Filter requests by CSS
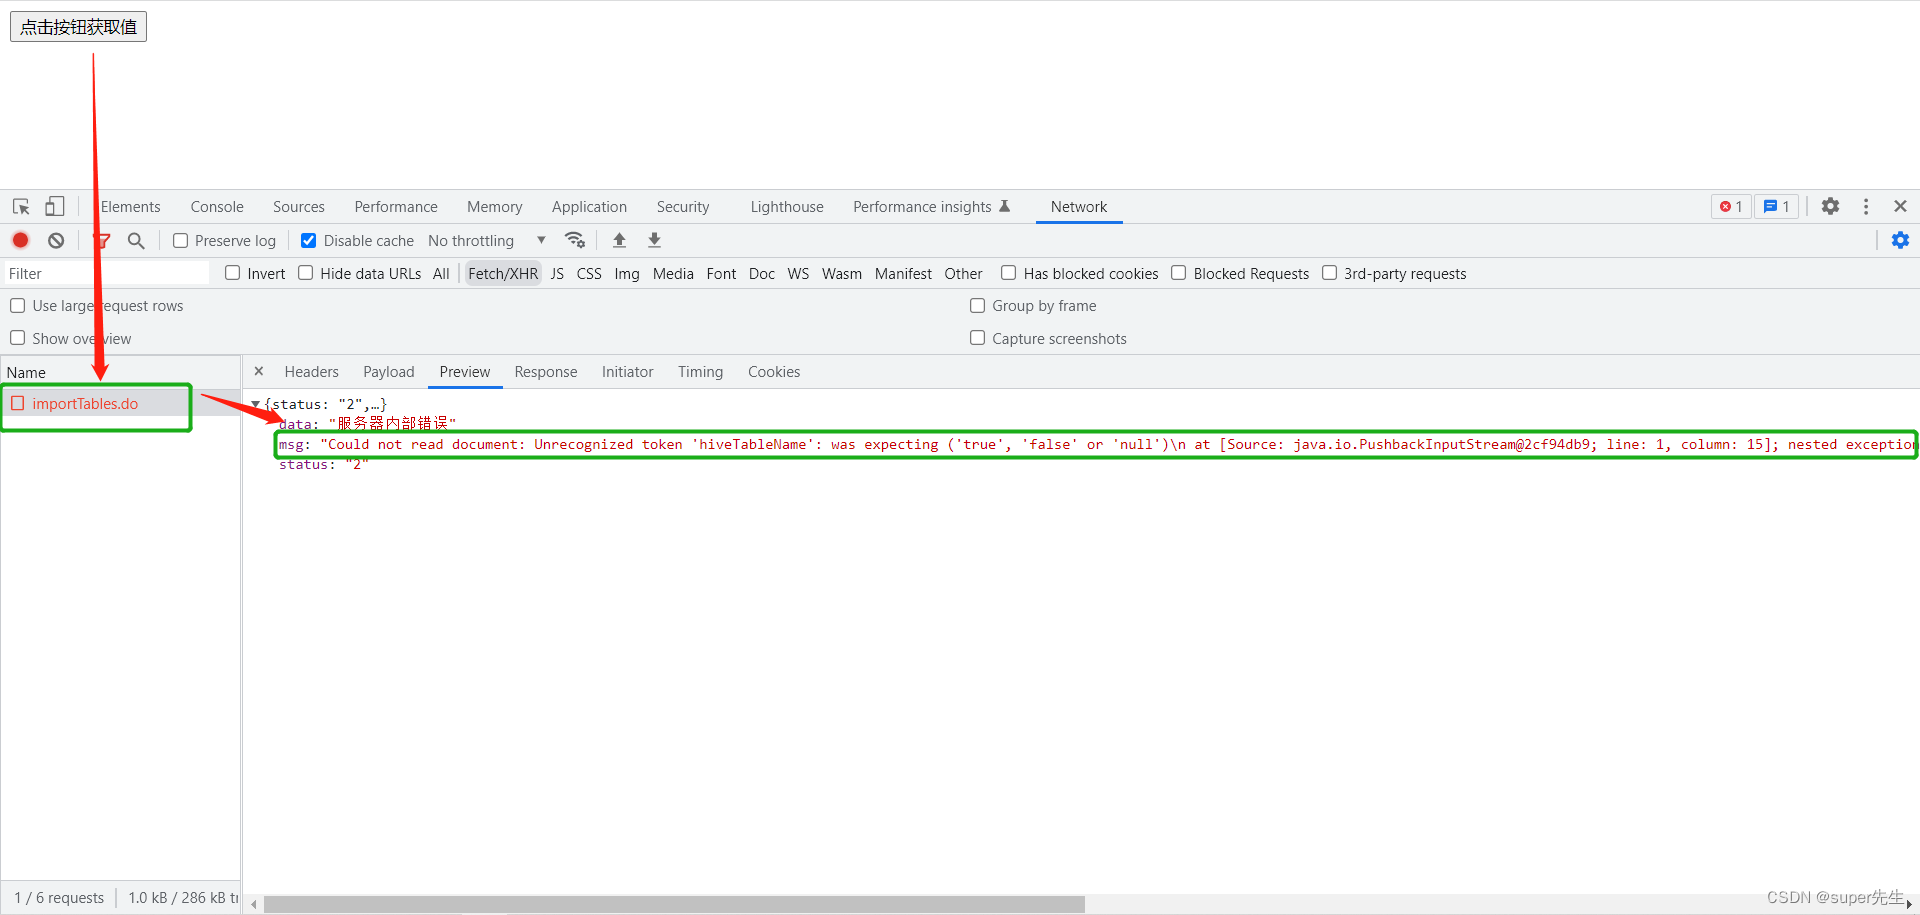This screenshot has height=915, width=1920. coord(589,273)
